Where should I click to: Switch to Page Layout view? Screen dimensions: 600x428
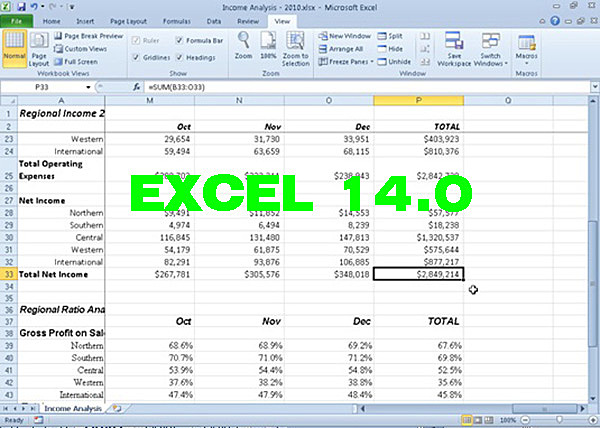point(39,50)
